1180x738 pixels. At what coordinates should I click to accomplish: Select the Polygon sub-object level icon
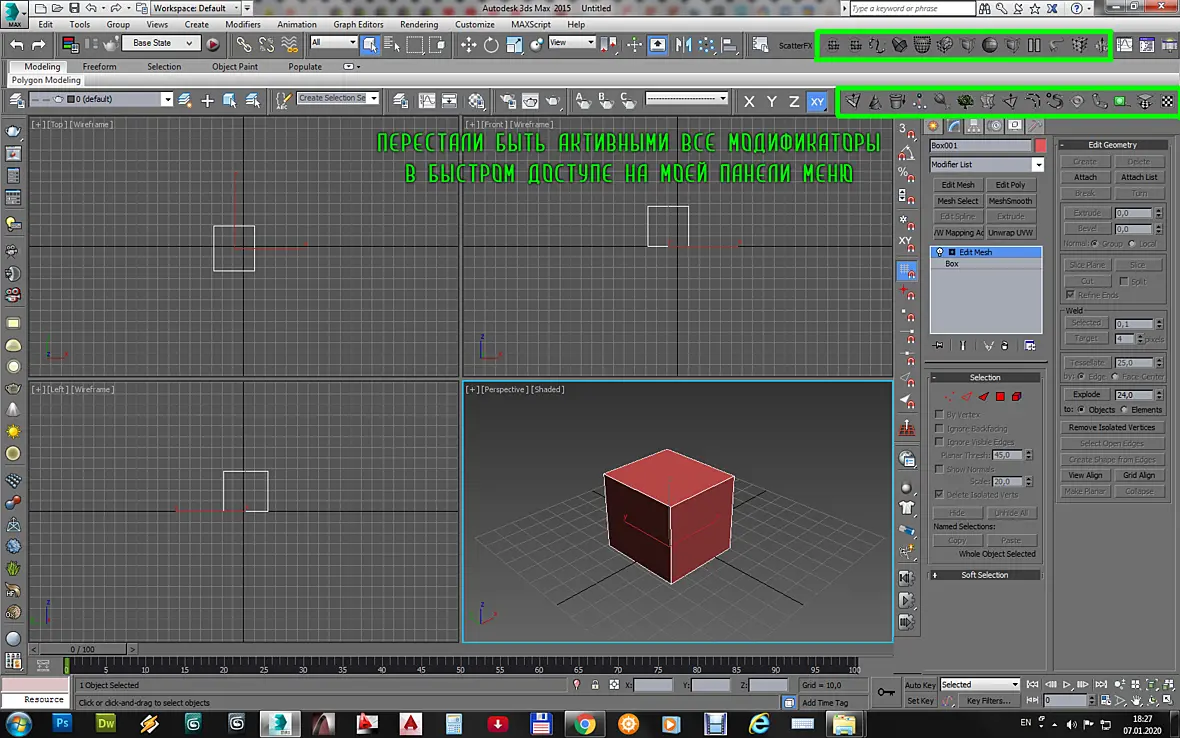tap(1000, 396)
